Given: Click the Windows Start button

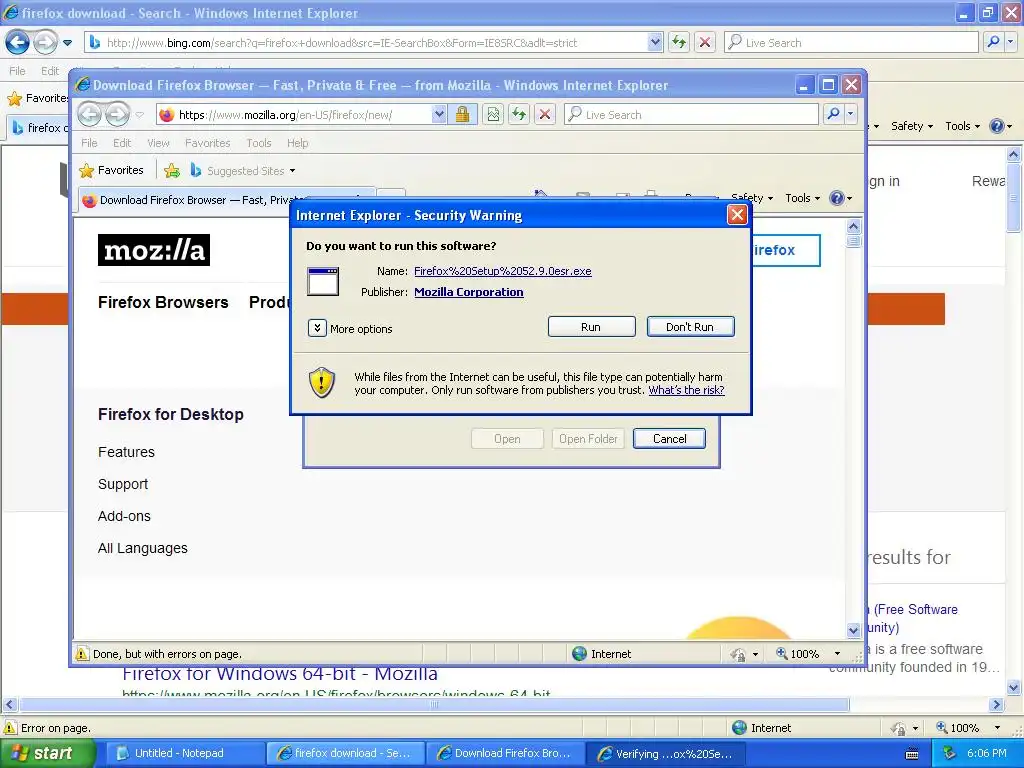Looking at the screenshot, I should [47, 753].
